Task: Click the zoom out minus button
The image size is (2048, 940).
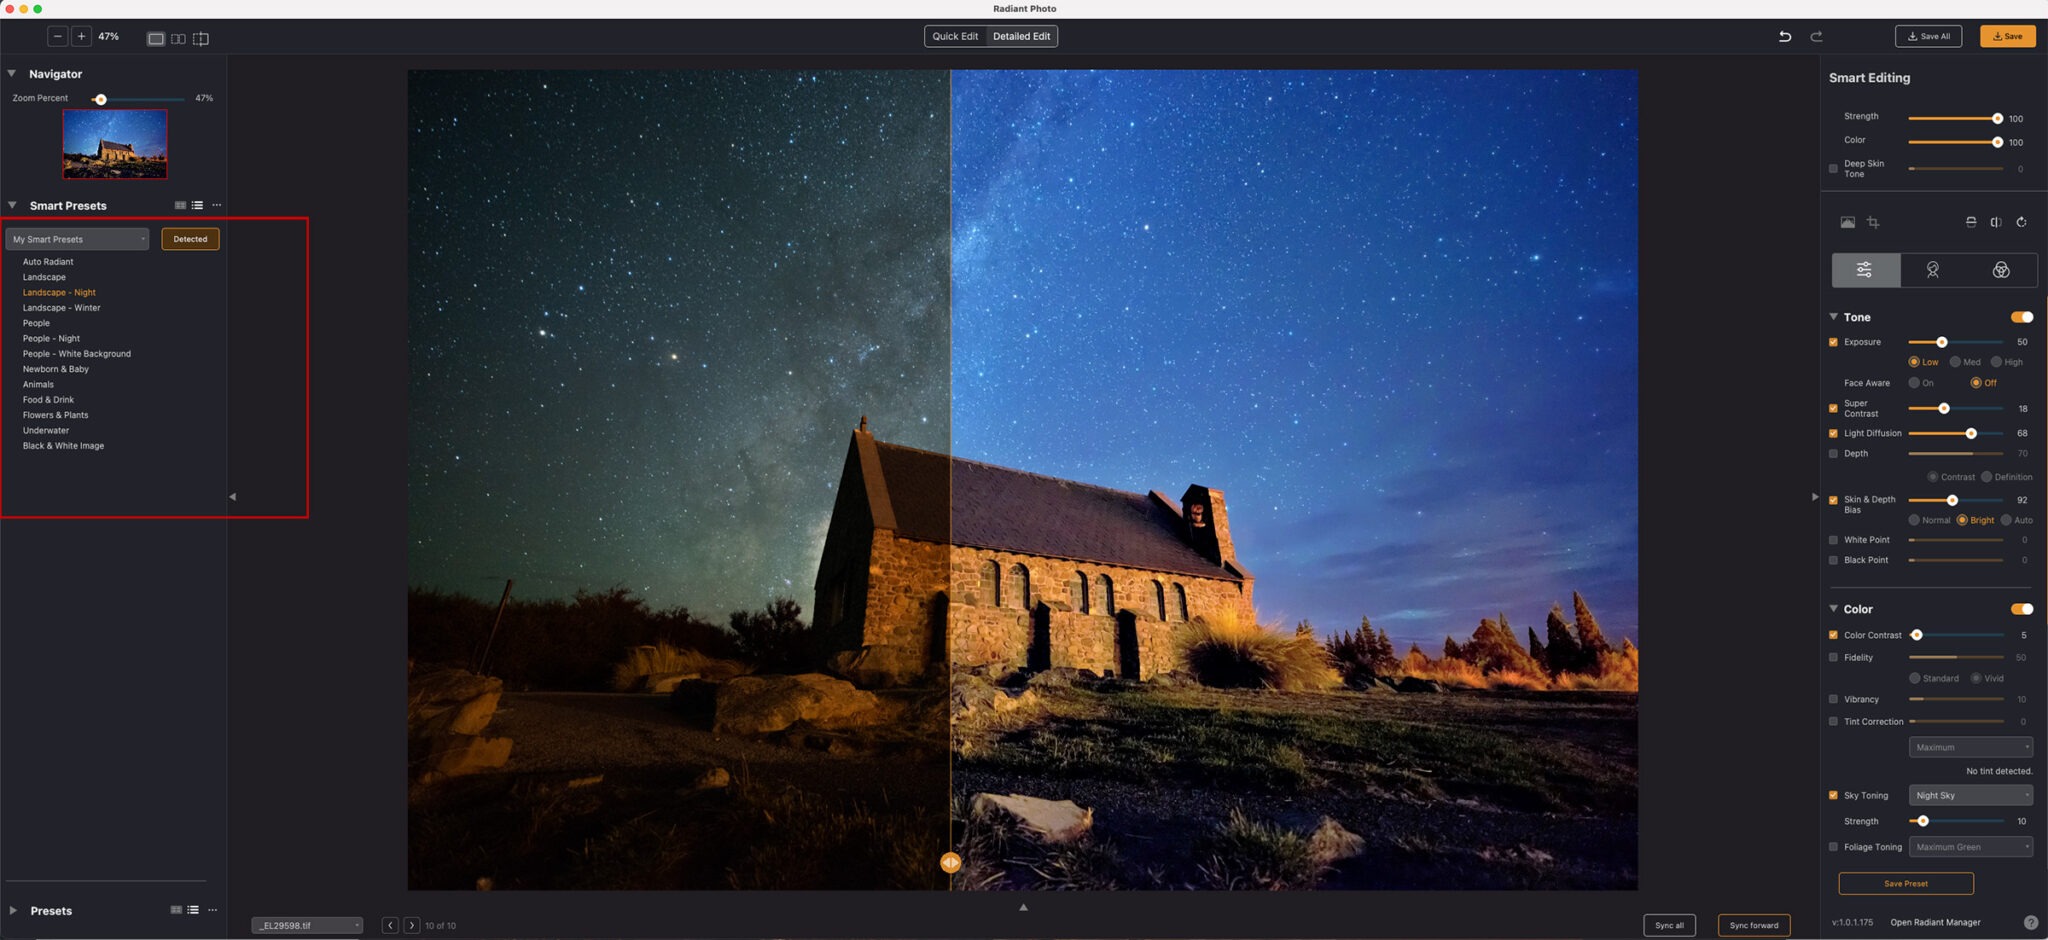Action: [58, 36]
